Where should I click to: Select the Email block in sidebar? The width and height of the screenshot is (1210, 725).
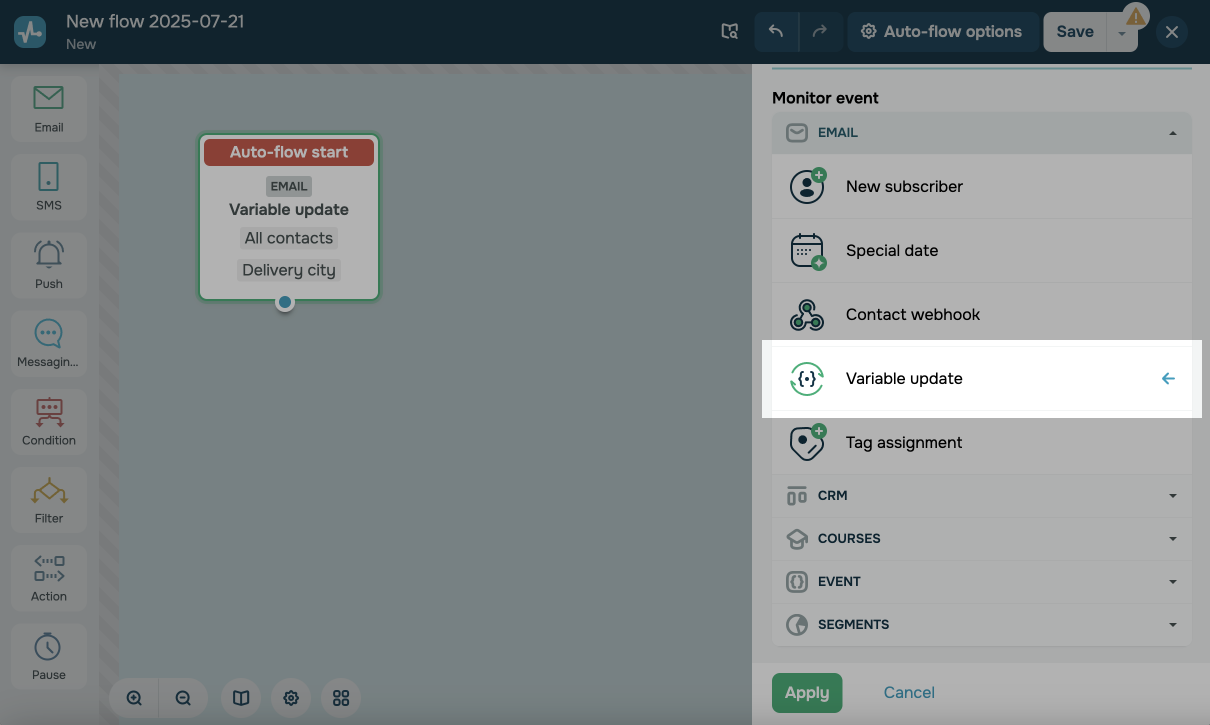48,108
